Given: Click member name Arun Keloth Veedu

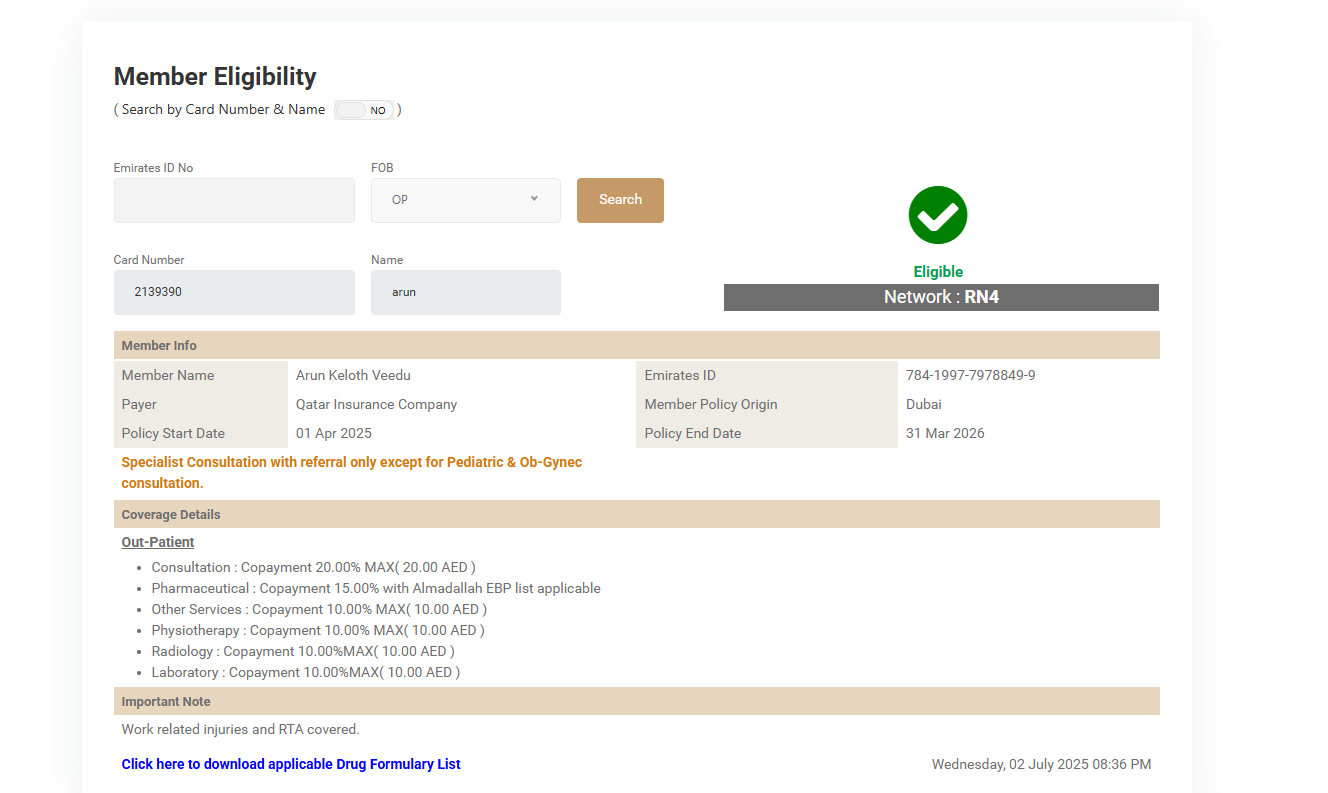Looking at the screenshot, I should [353, 376].
